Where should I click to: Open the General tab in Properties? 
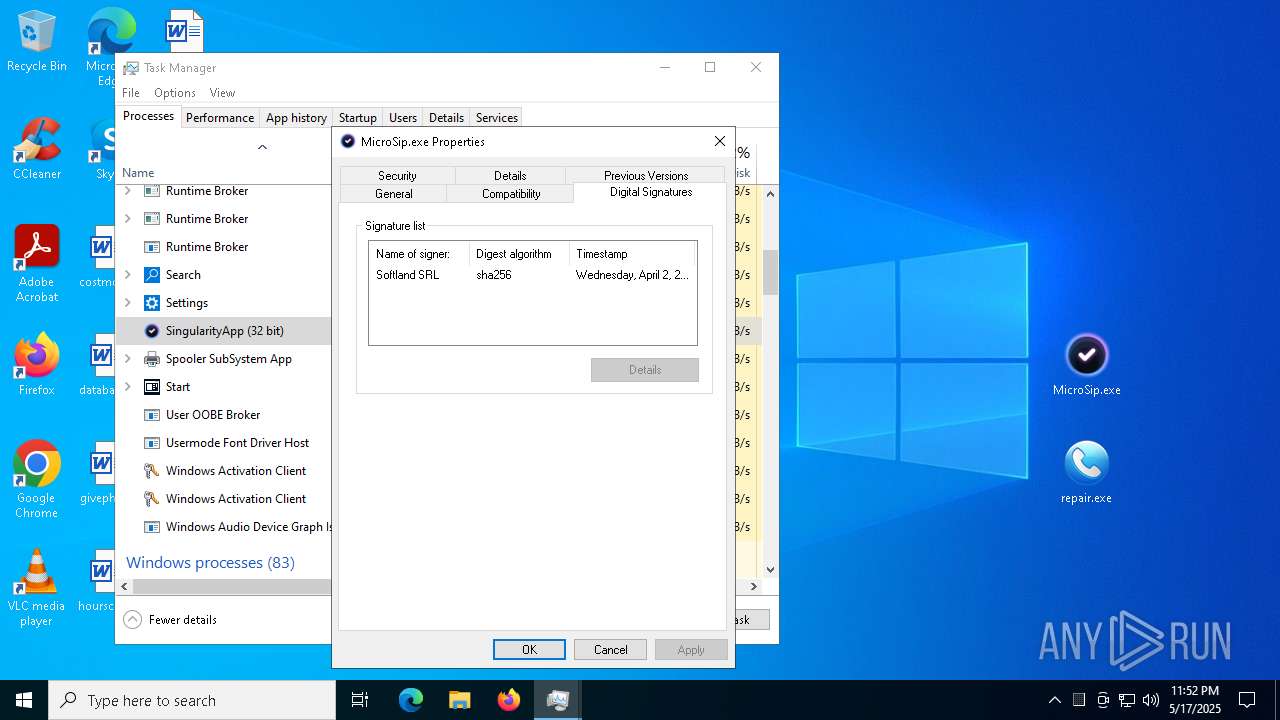pos(394,193)
